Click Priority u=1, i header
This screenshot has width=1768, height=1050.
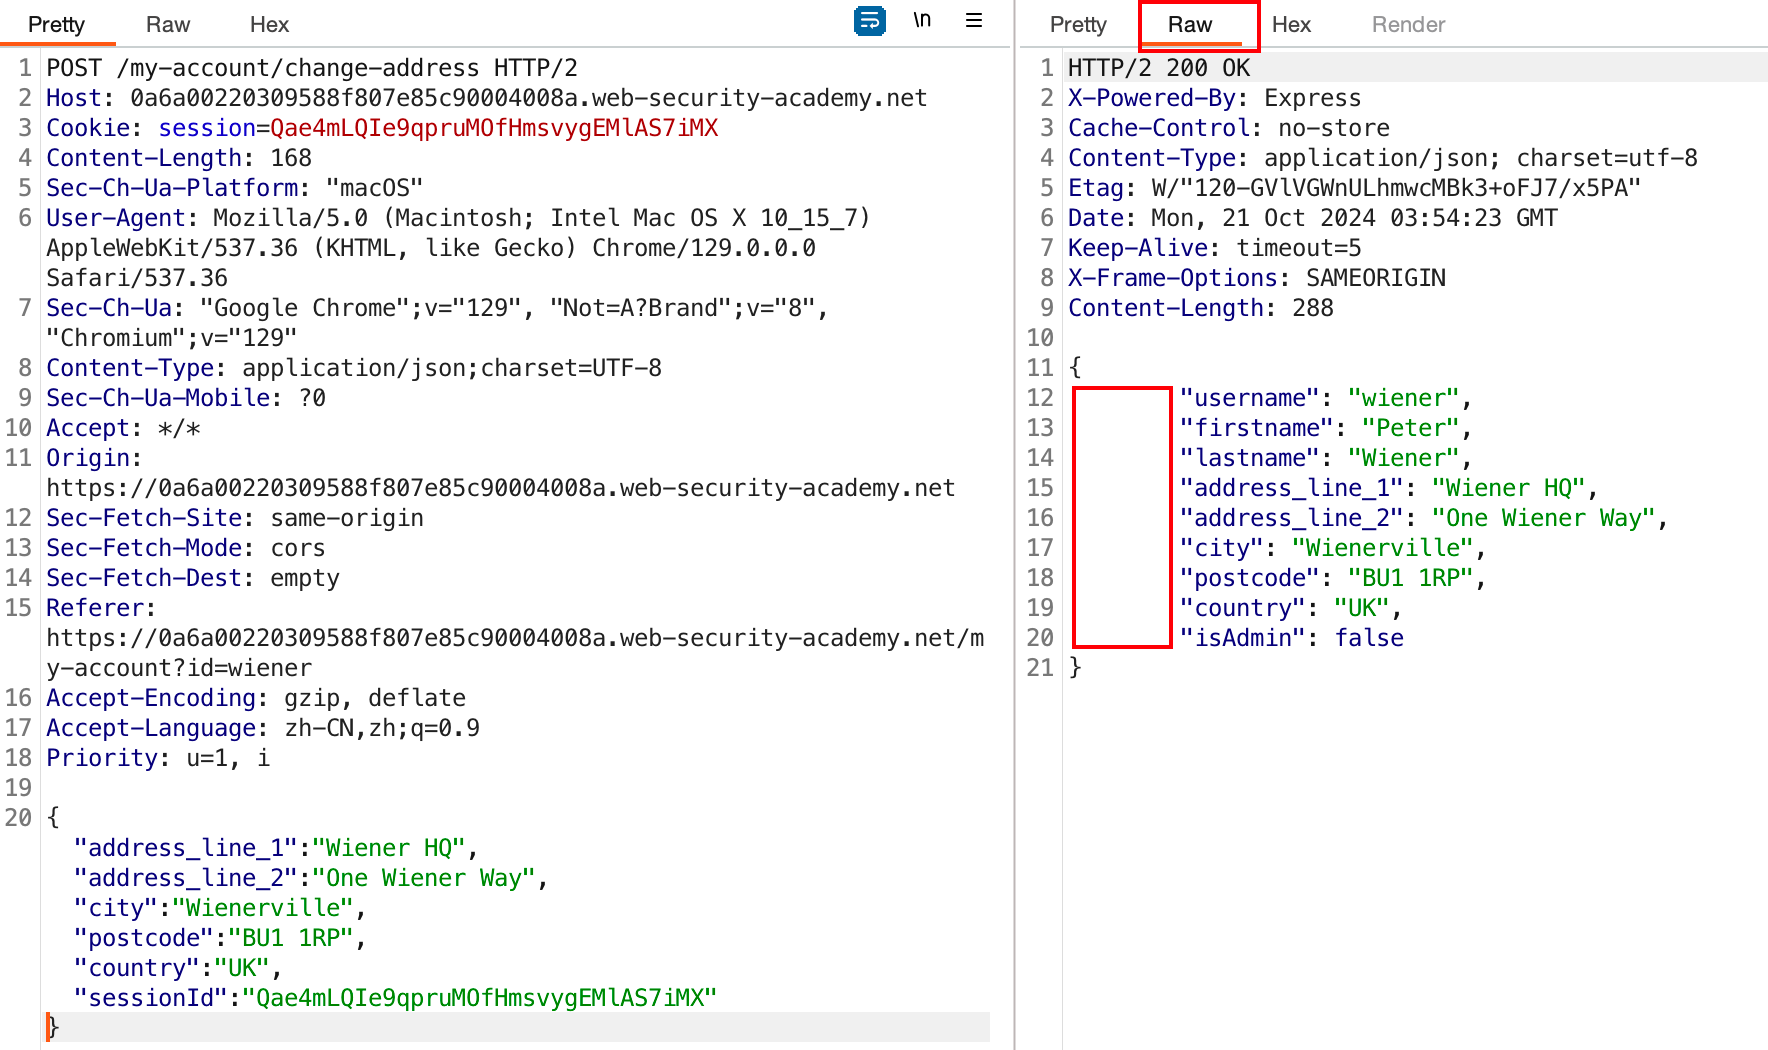pos(158,758)
